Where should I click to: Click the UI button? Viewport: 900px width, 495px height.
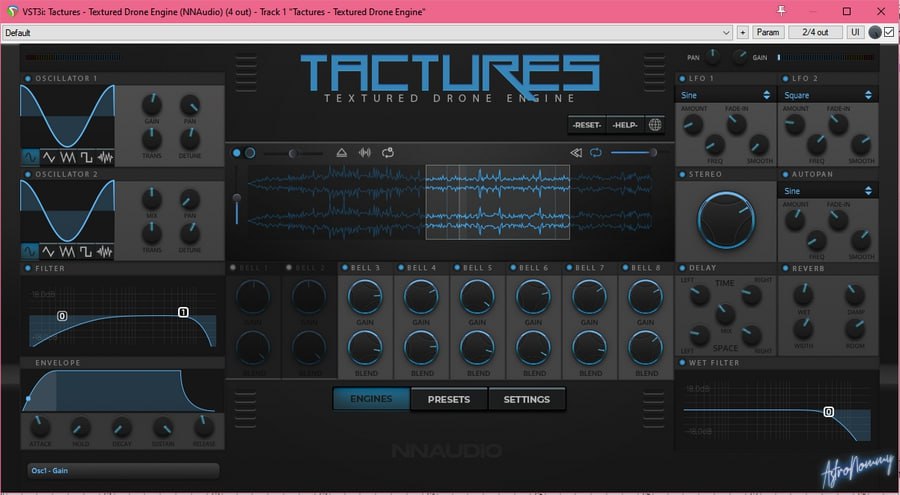pyautogui.click(x=855, y=32)
